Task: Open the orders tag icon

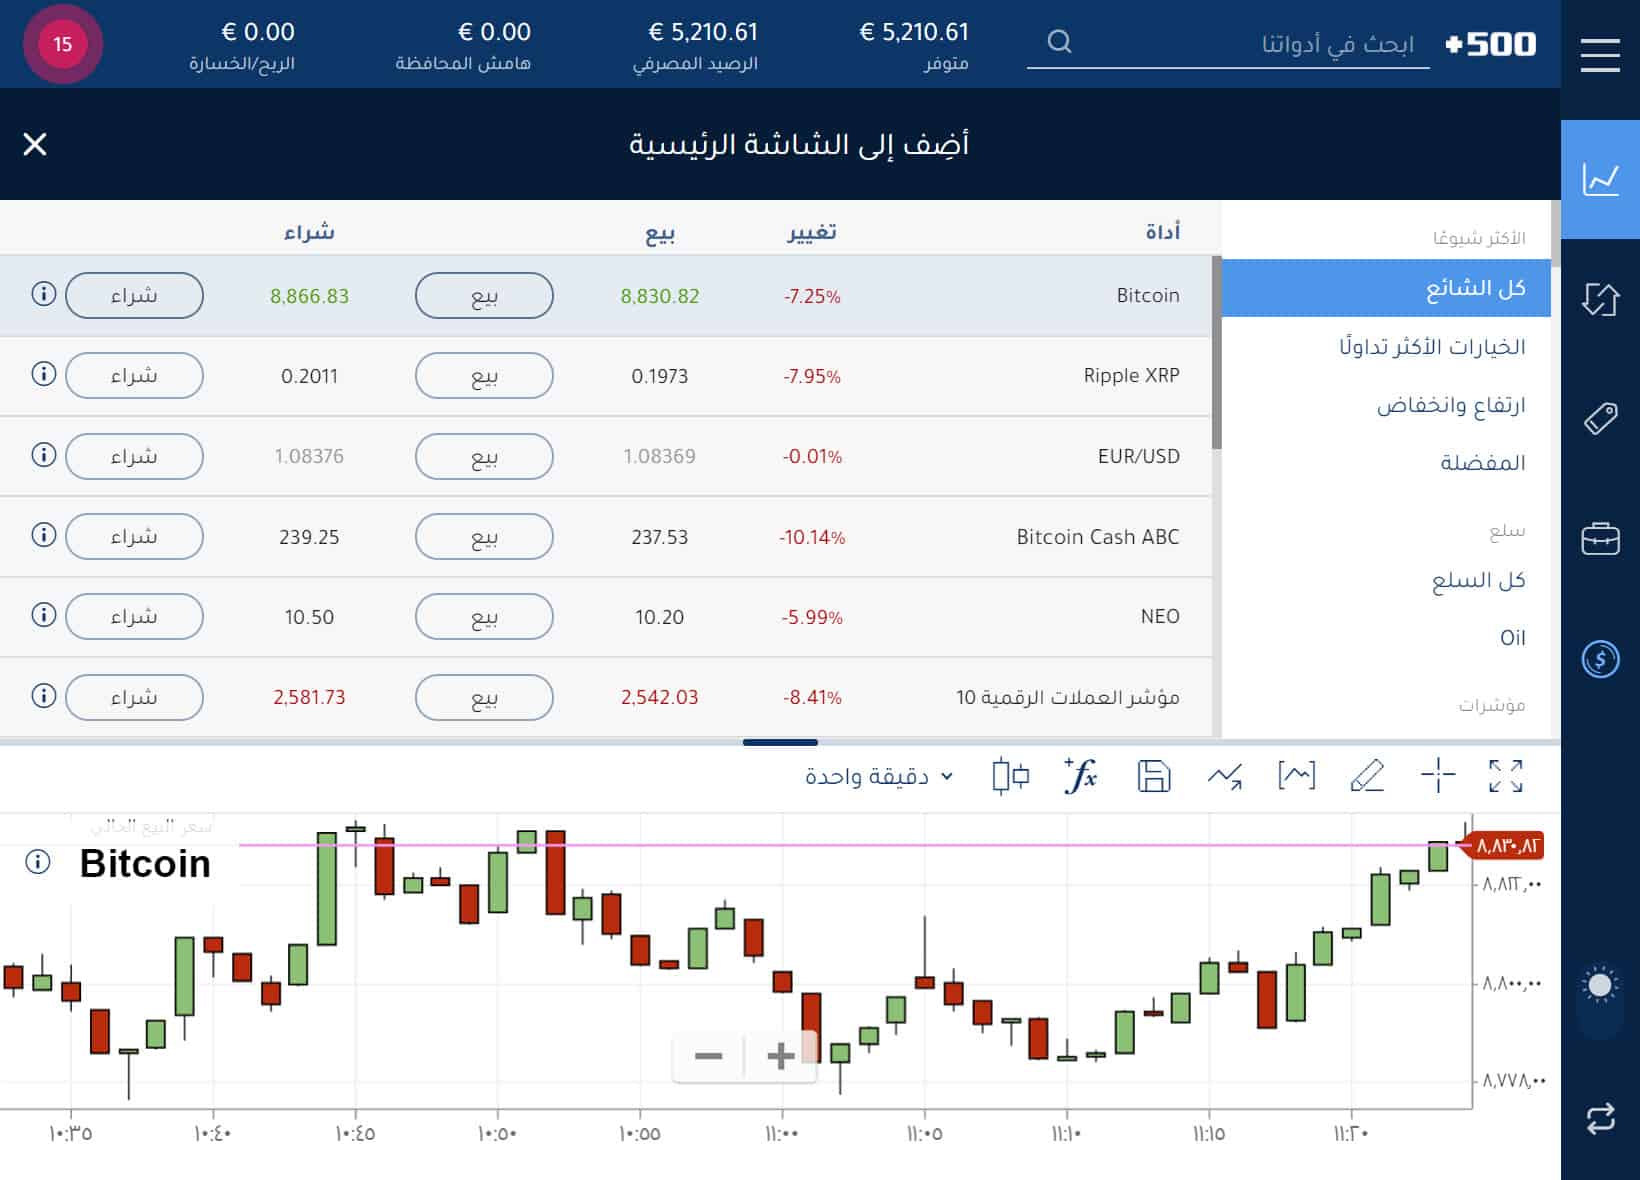Action: tap(1600, 418)
